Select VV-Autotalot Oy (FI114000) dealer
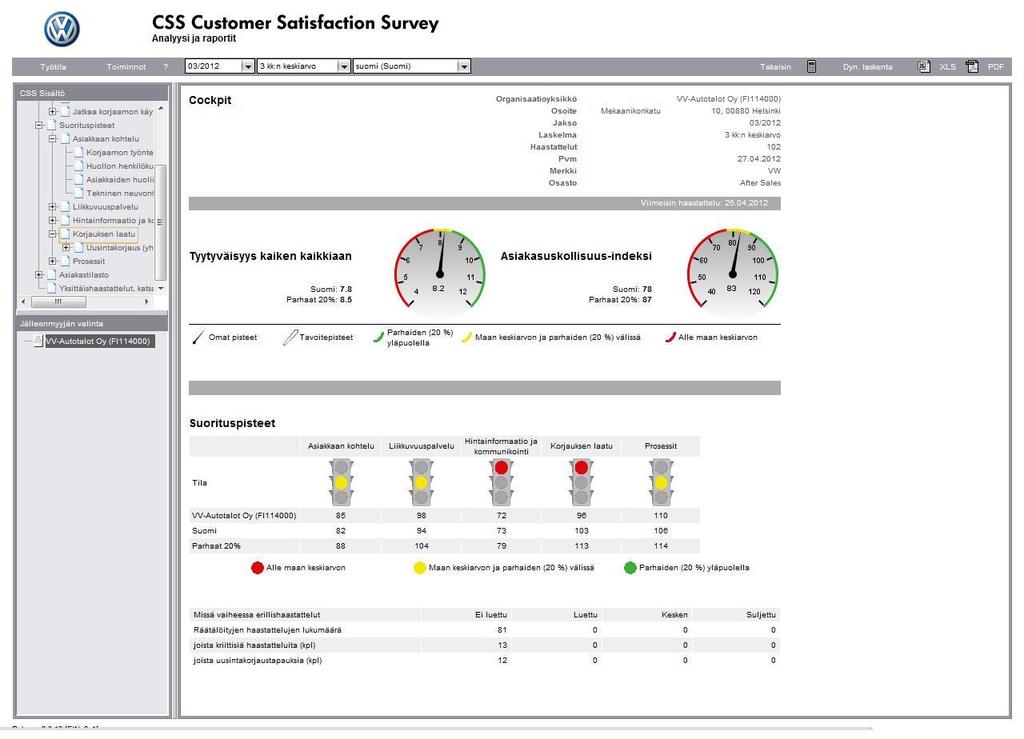1024x739 pixels. (98, 341)
